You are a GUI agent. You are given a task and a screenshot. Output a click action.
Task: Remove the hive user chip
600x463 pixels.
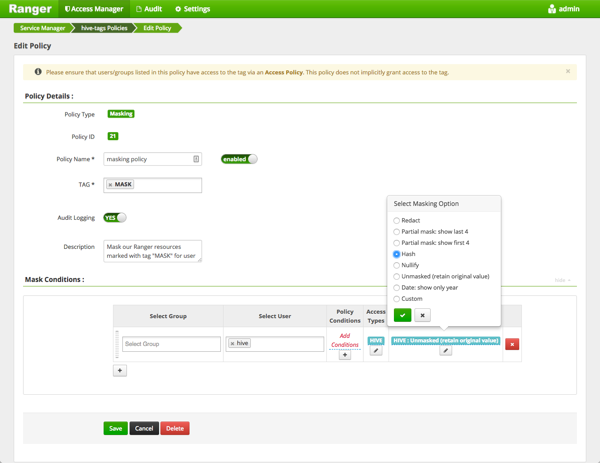[232, 343]
